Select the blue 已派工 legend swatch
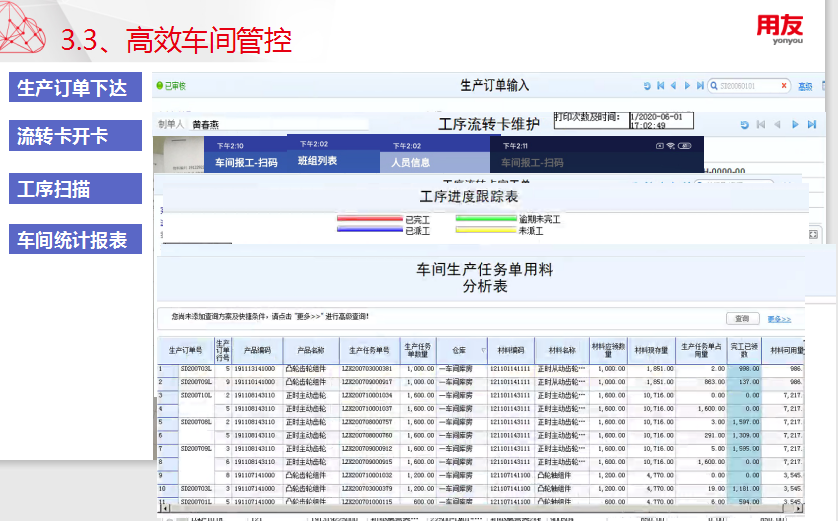This screenshot has height=521, width=838. (369, 230)
